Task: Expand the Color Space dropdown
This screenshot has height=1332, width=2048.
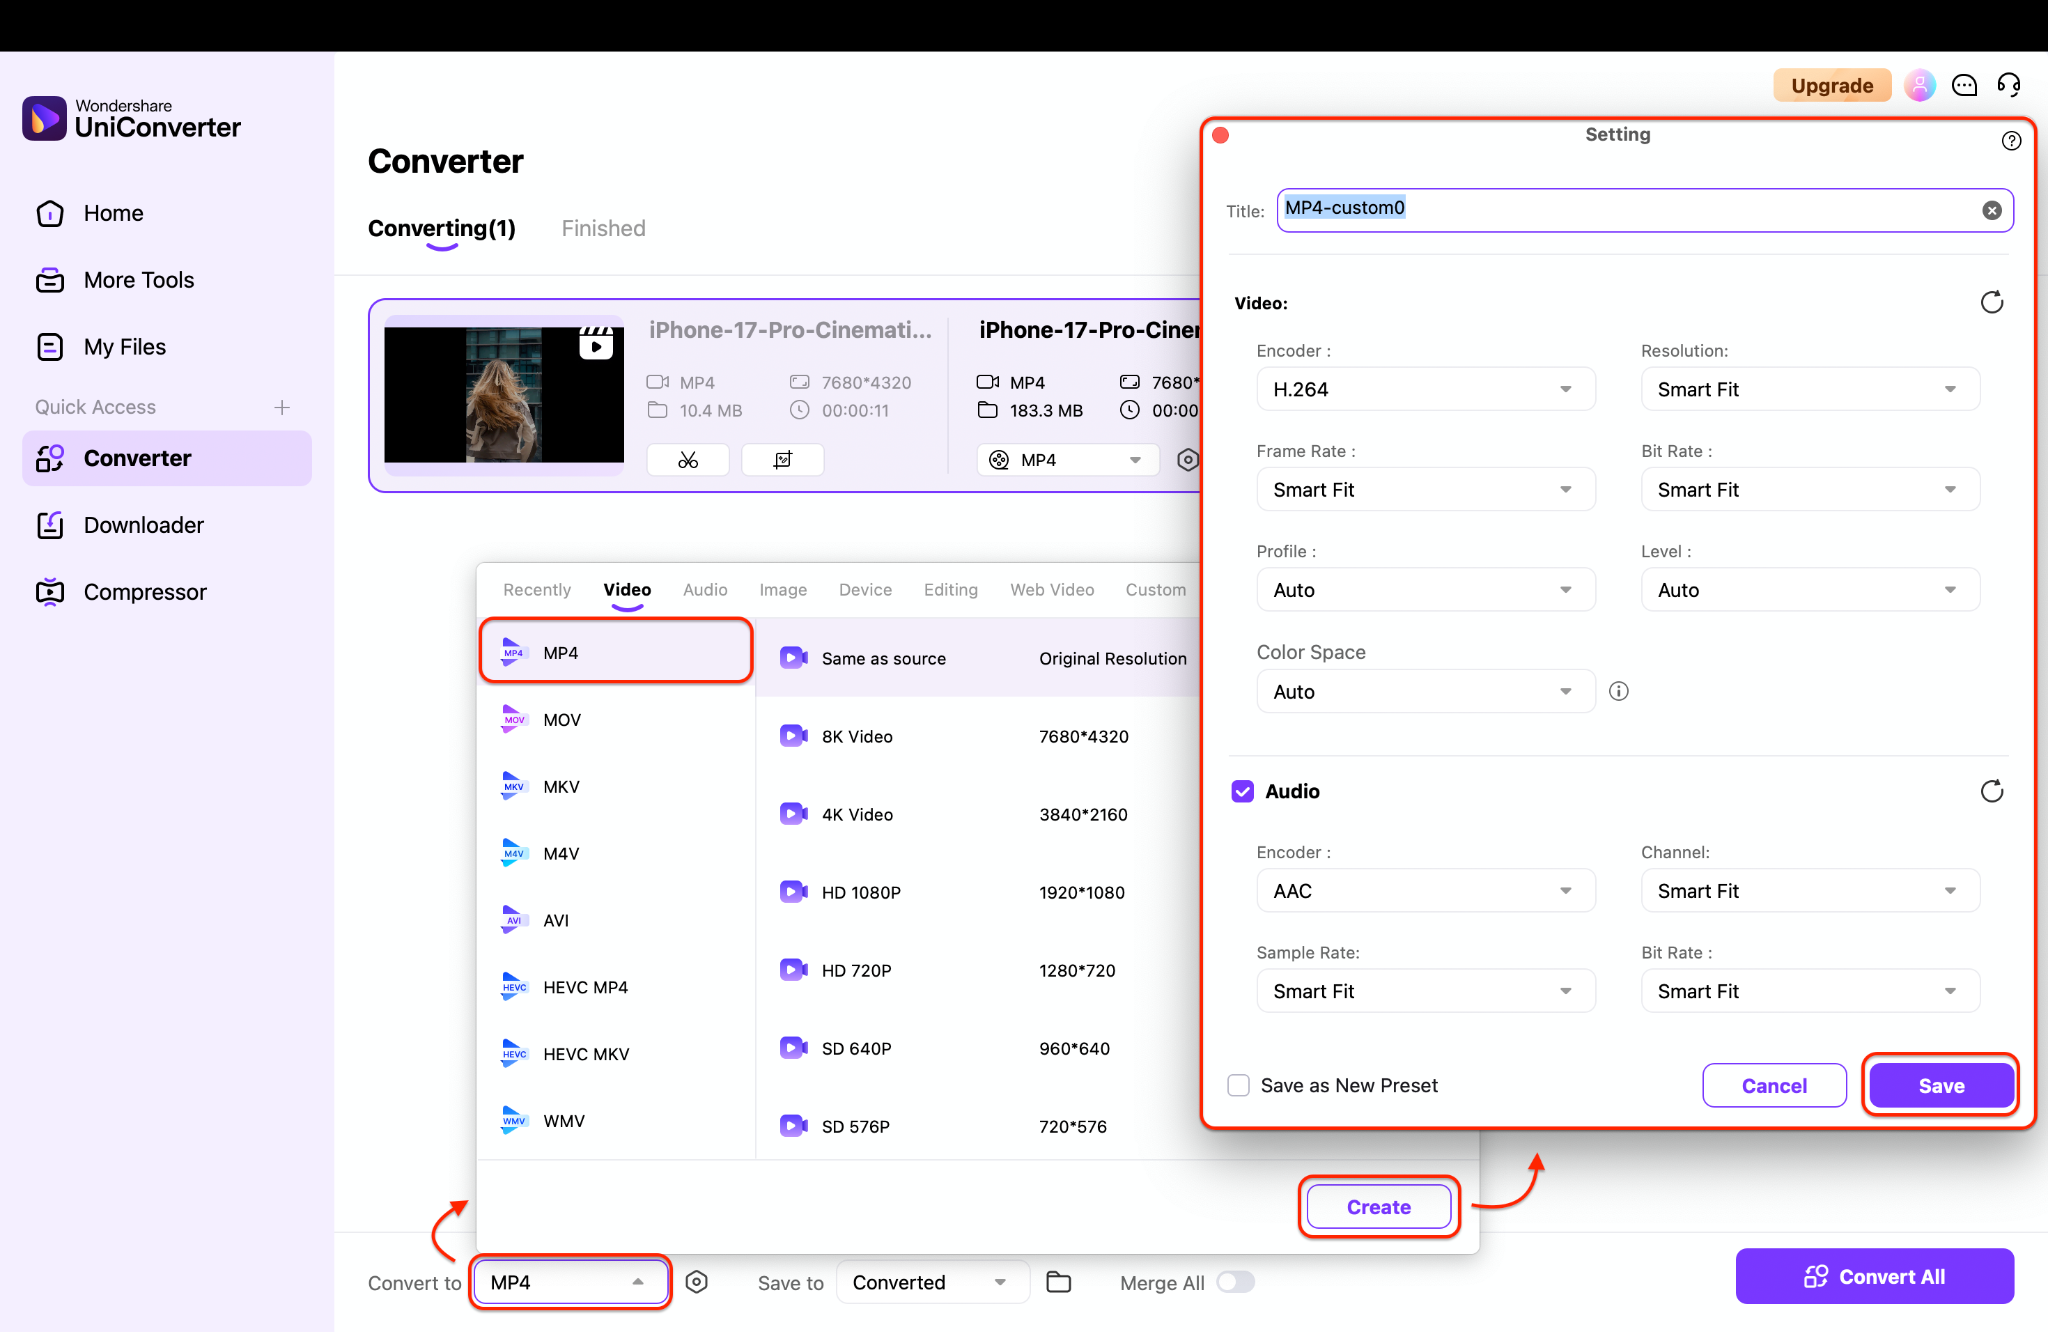Action: (1426, 691)
